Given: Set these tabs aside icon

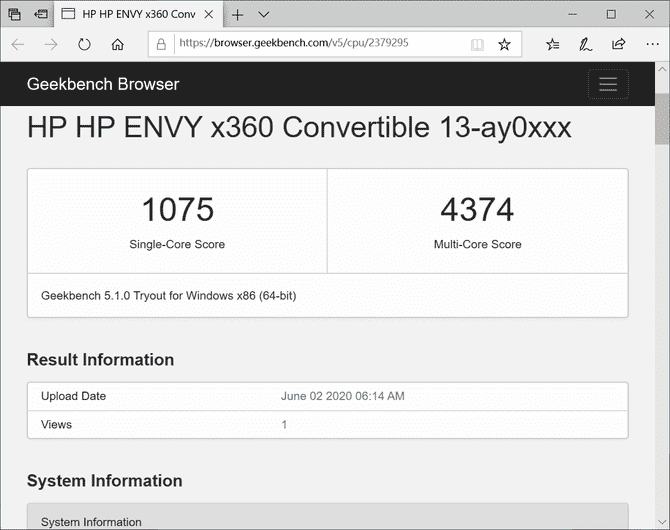Looking at the screenshot, I should click(41, 14).
